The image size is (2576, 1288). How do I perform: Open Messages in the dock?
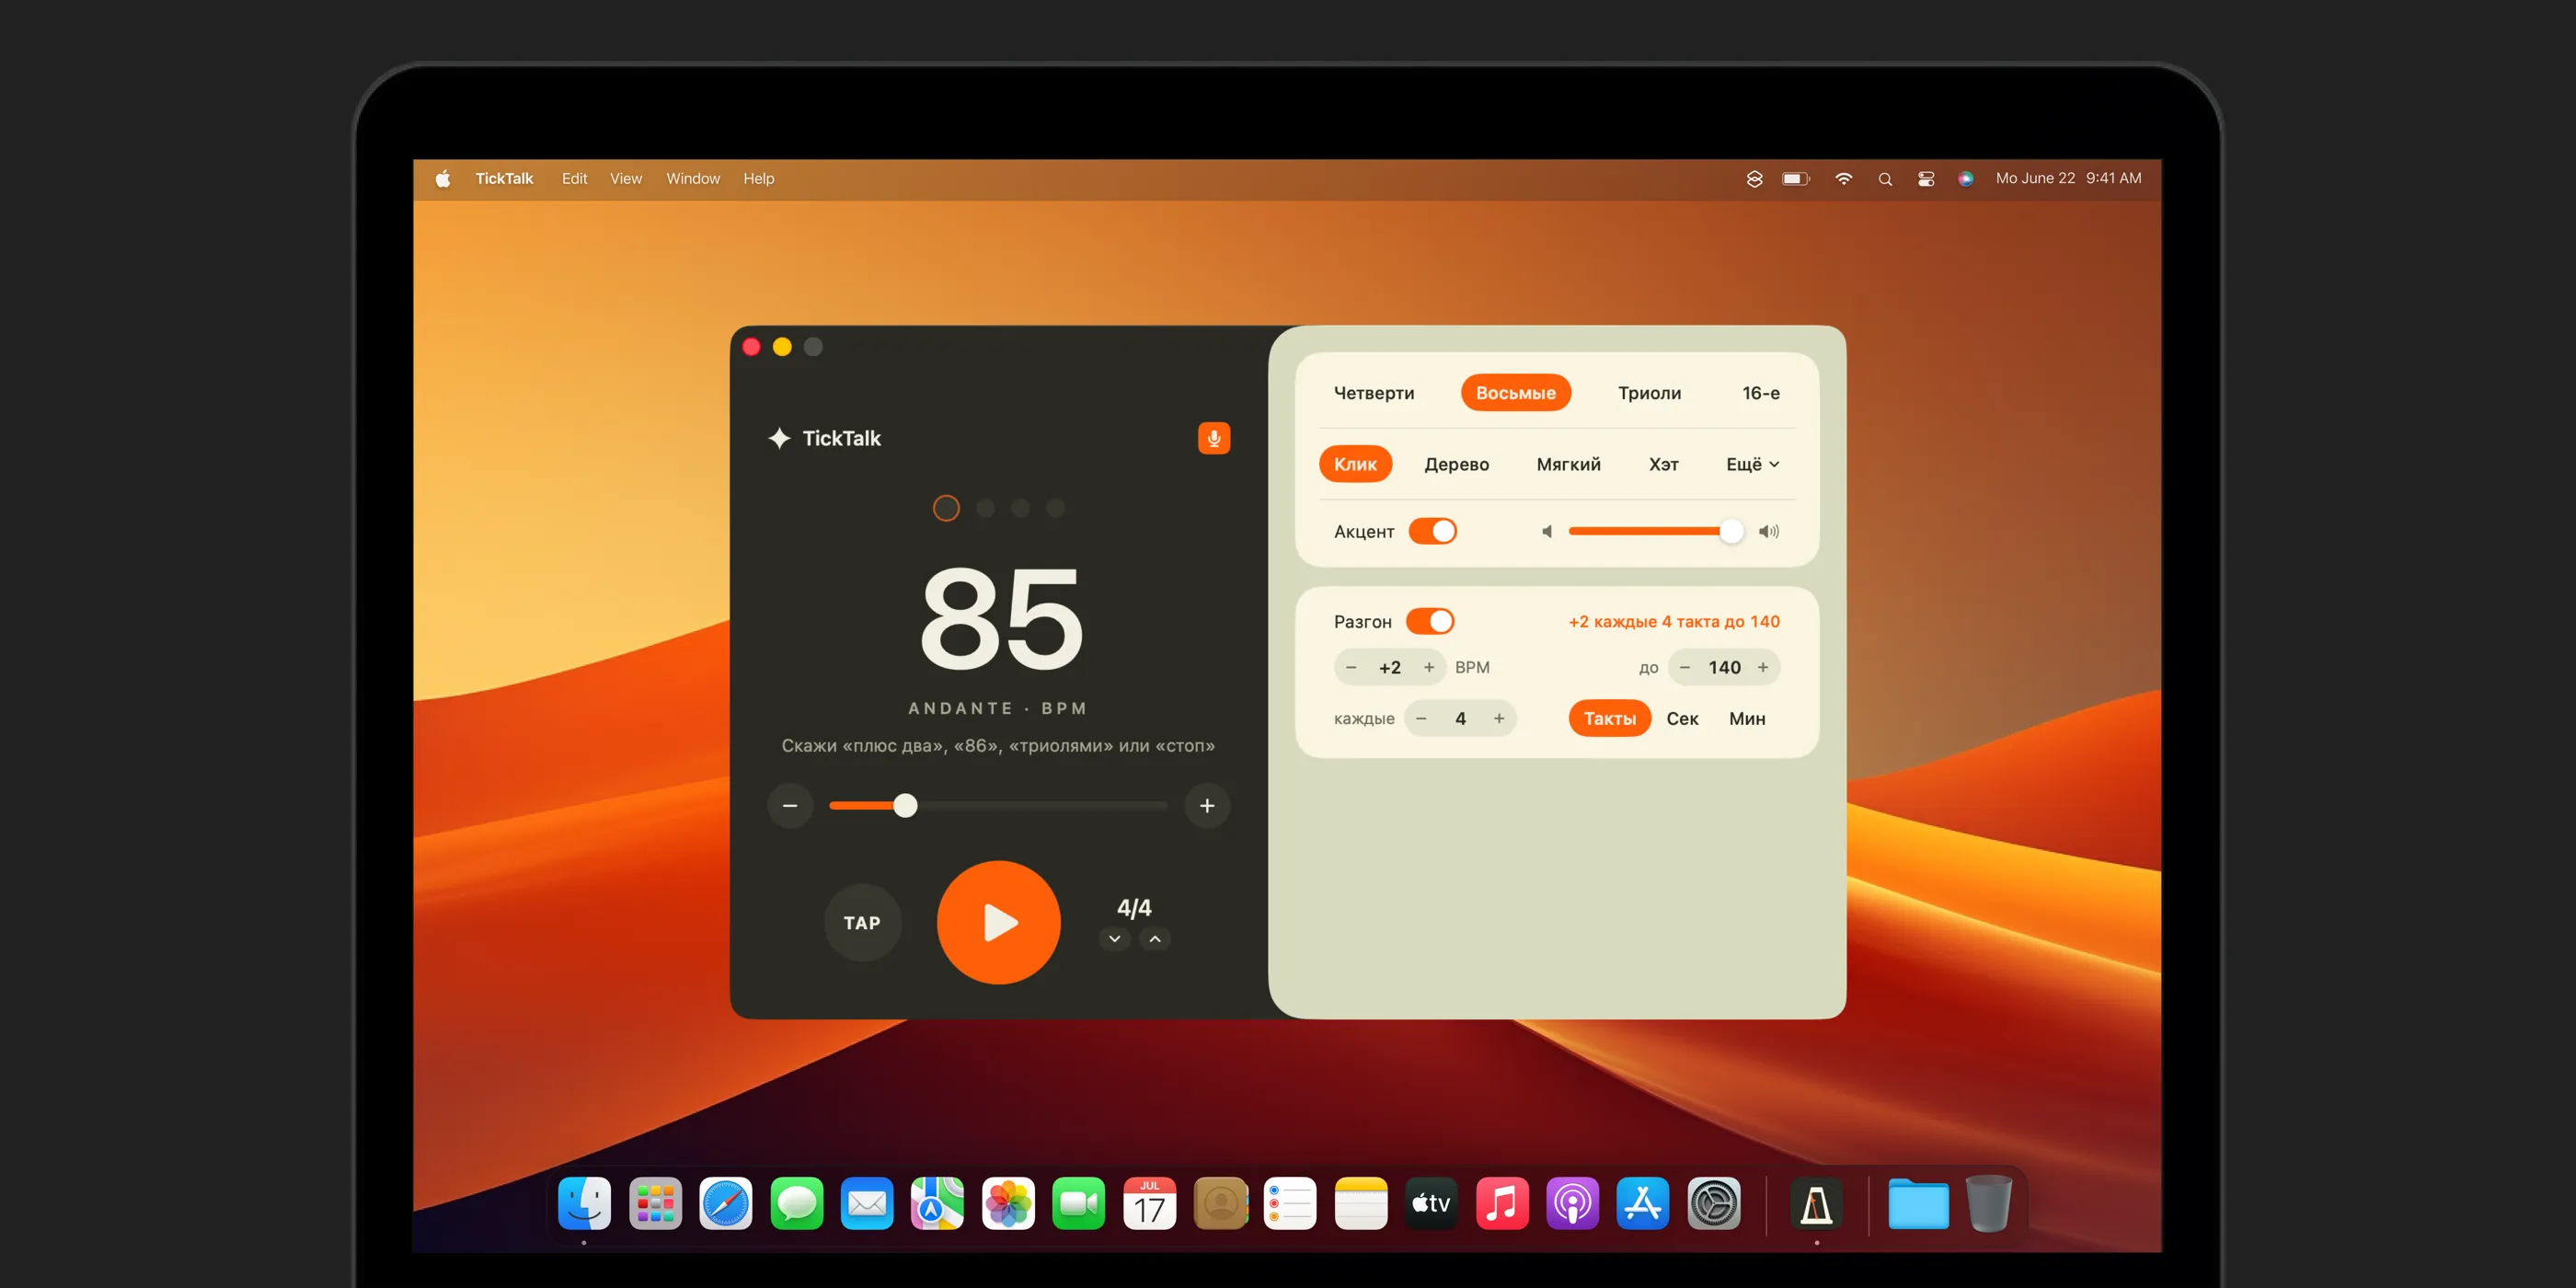(x=796, y=1203)
